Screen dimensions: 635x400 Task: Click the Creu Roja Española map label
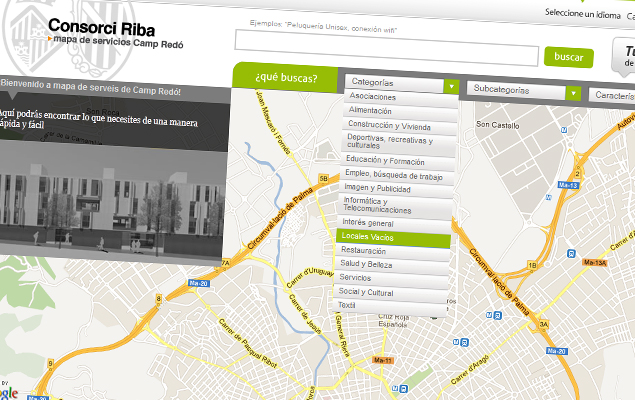(x=392, y=320)
